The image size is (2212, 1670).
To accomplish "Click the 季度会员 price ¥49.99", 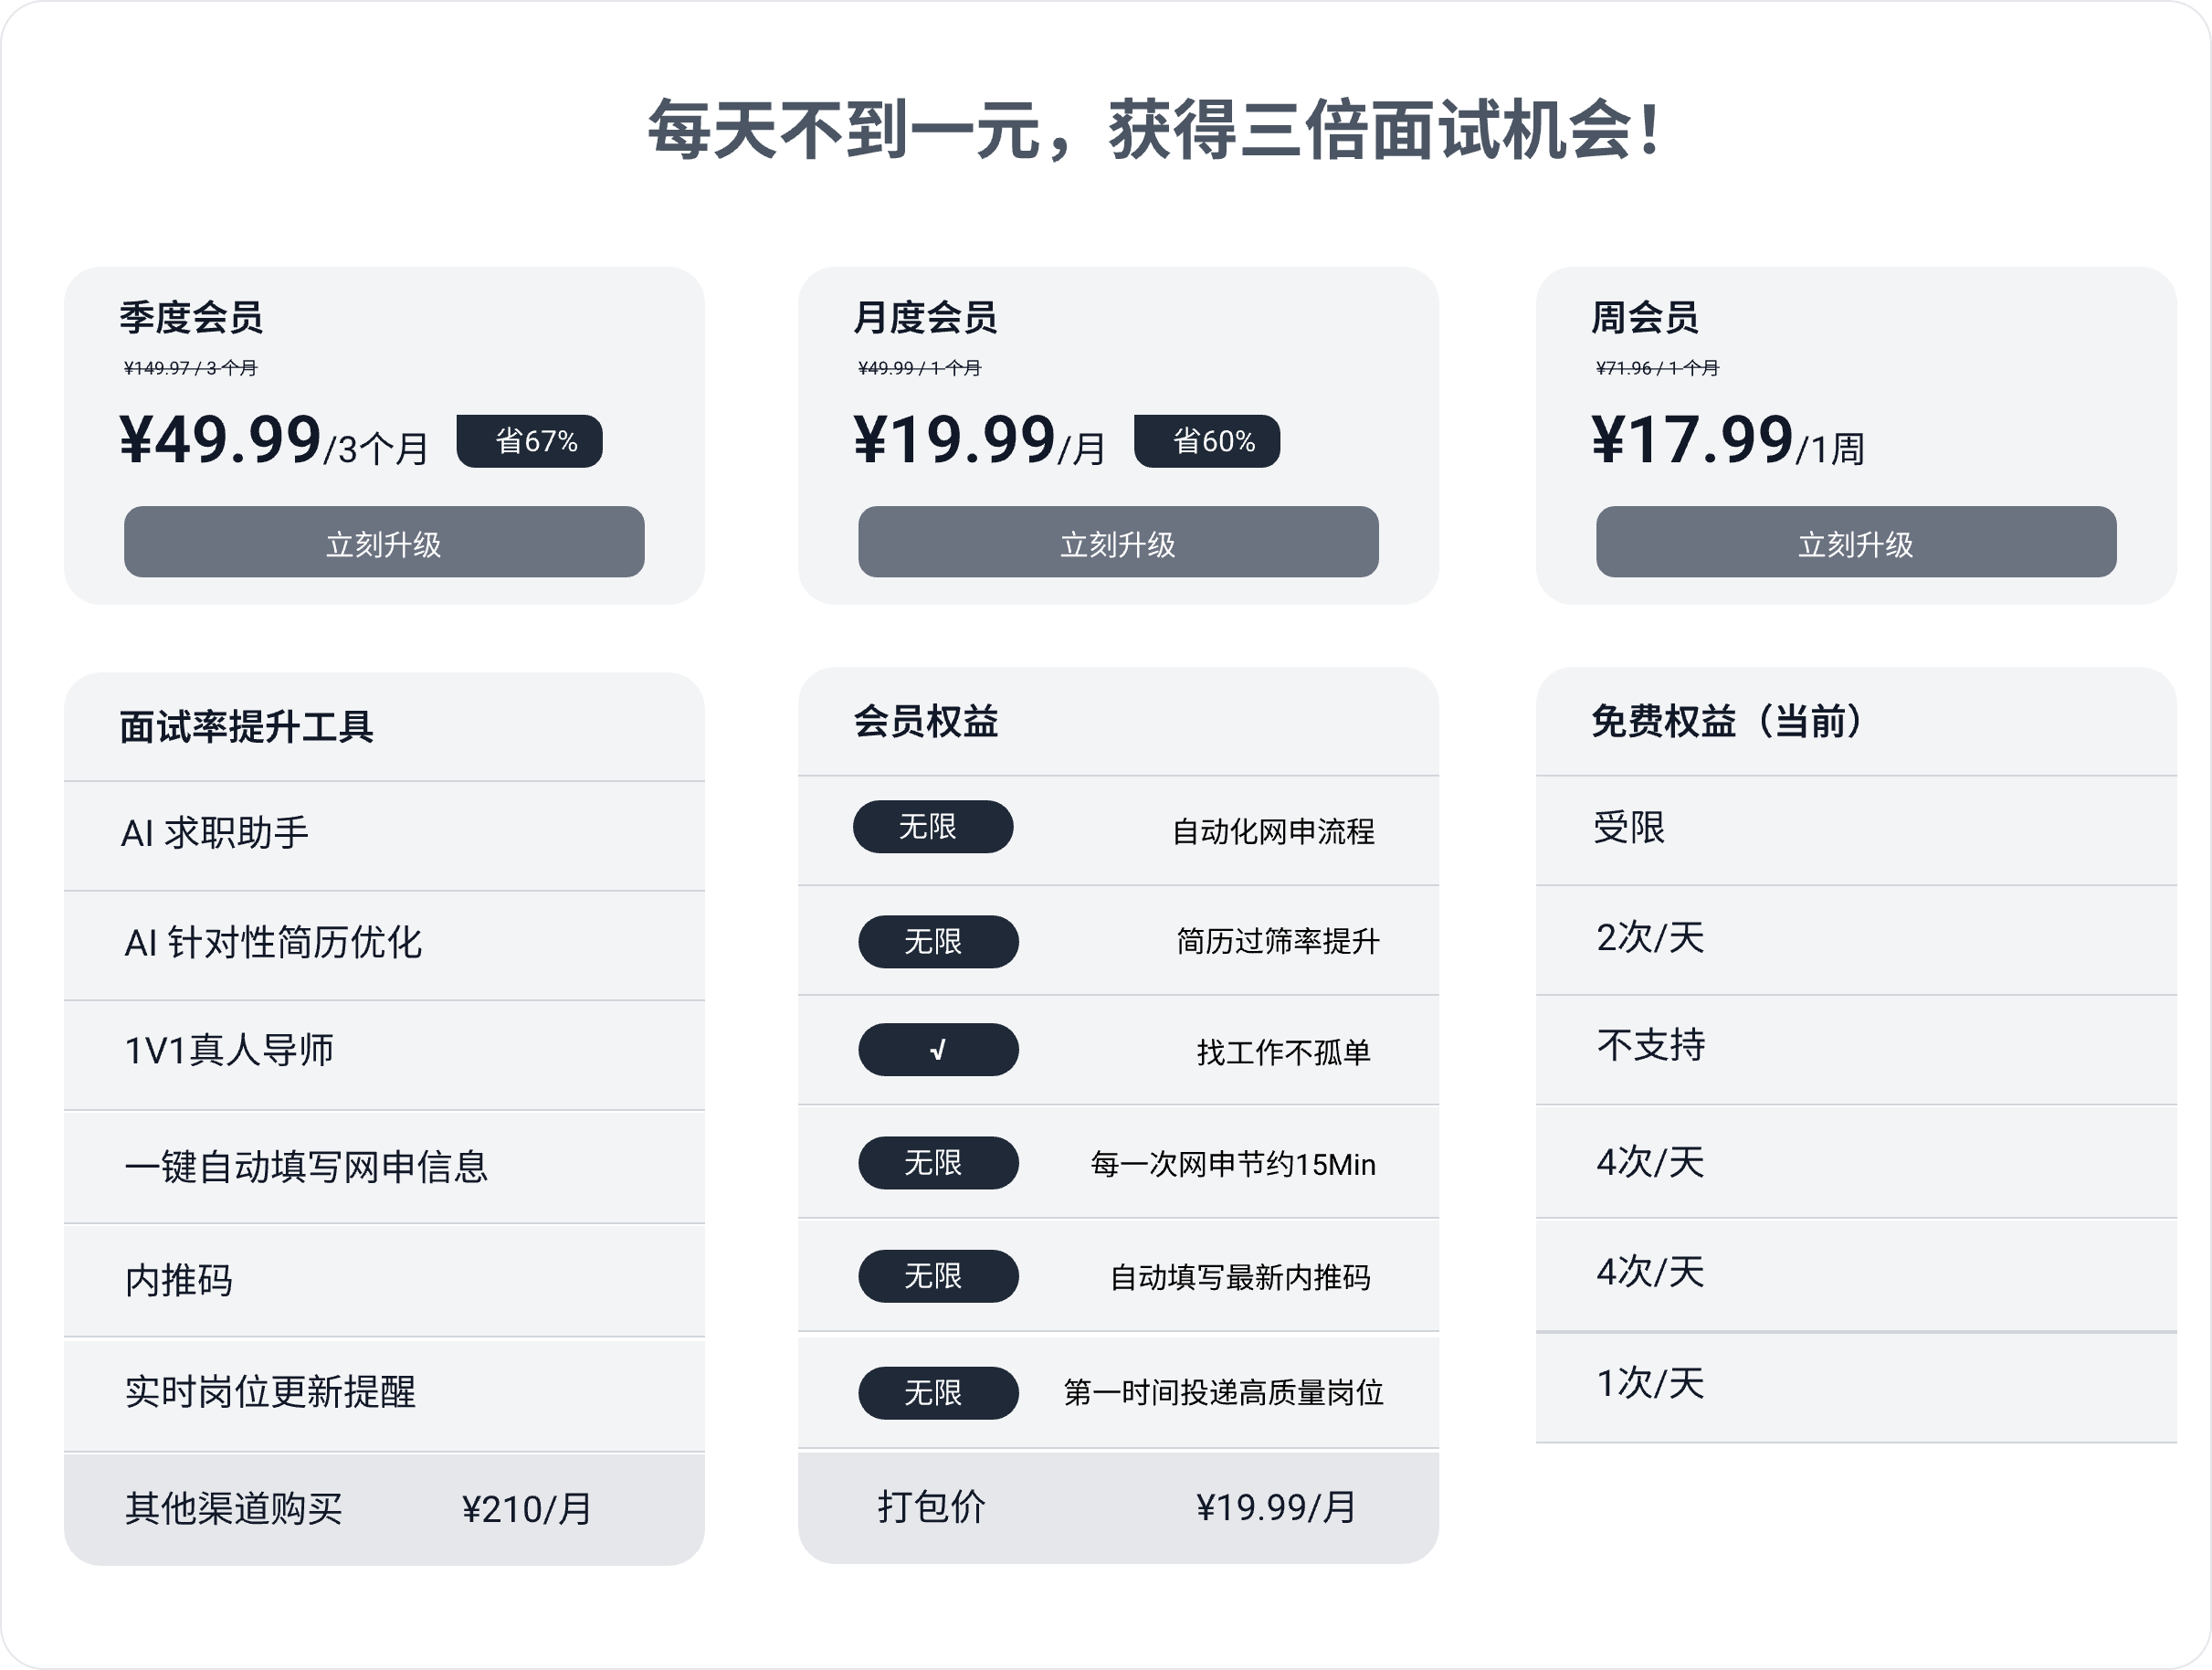I will point(220,440).
